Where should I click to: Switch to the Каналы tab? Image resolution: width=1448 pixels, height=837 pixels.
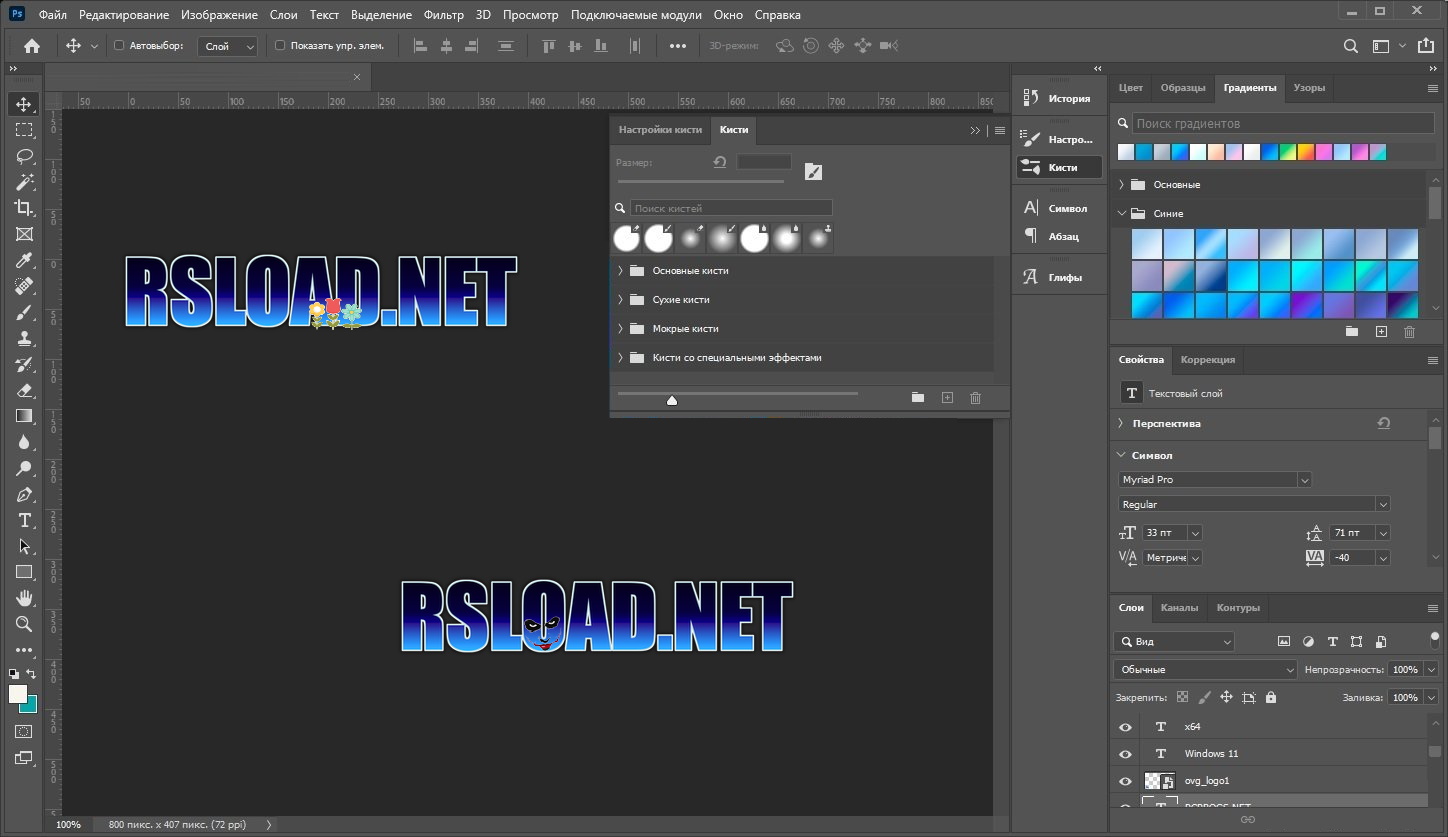pyautogui.click(x=1180, y=607)
